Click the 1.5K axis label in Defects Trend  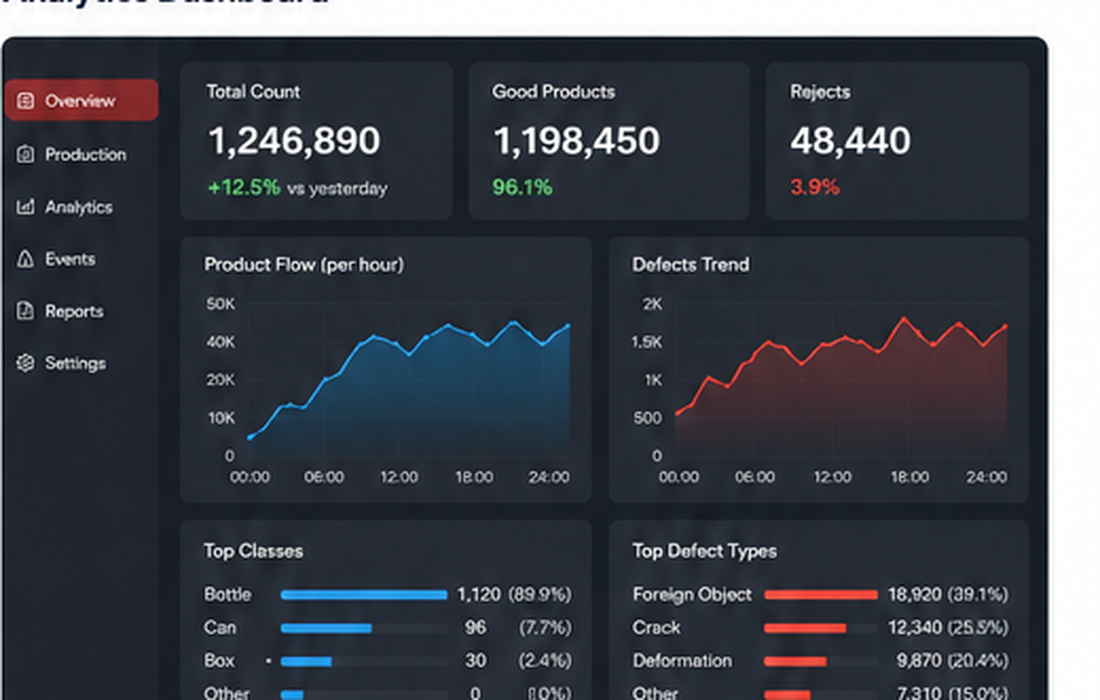click(x=647, y=342)
